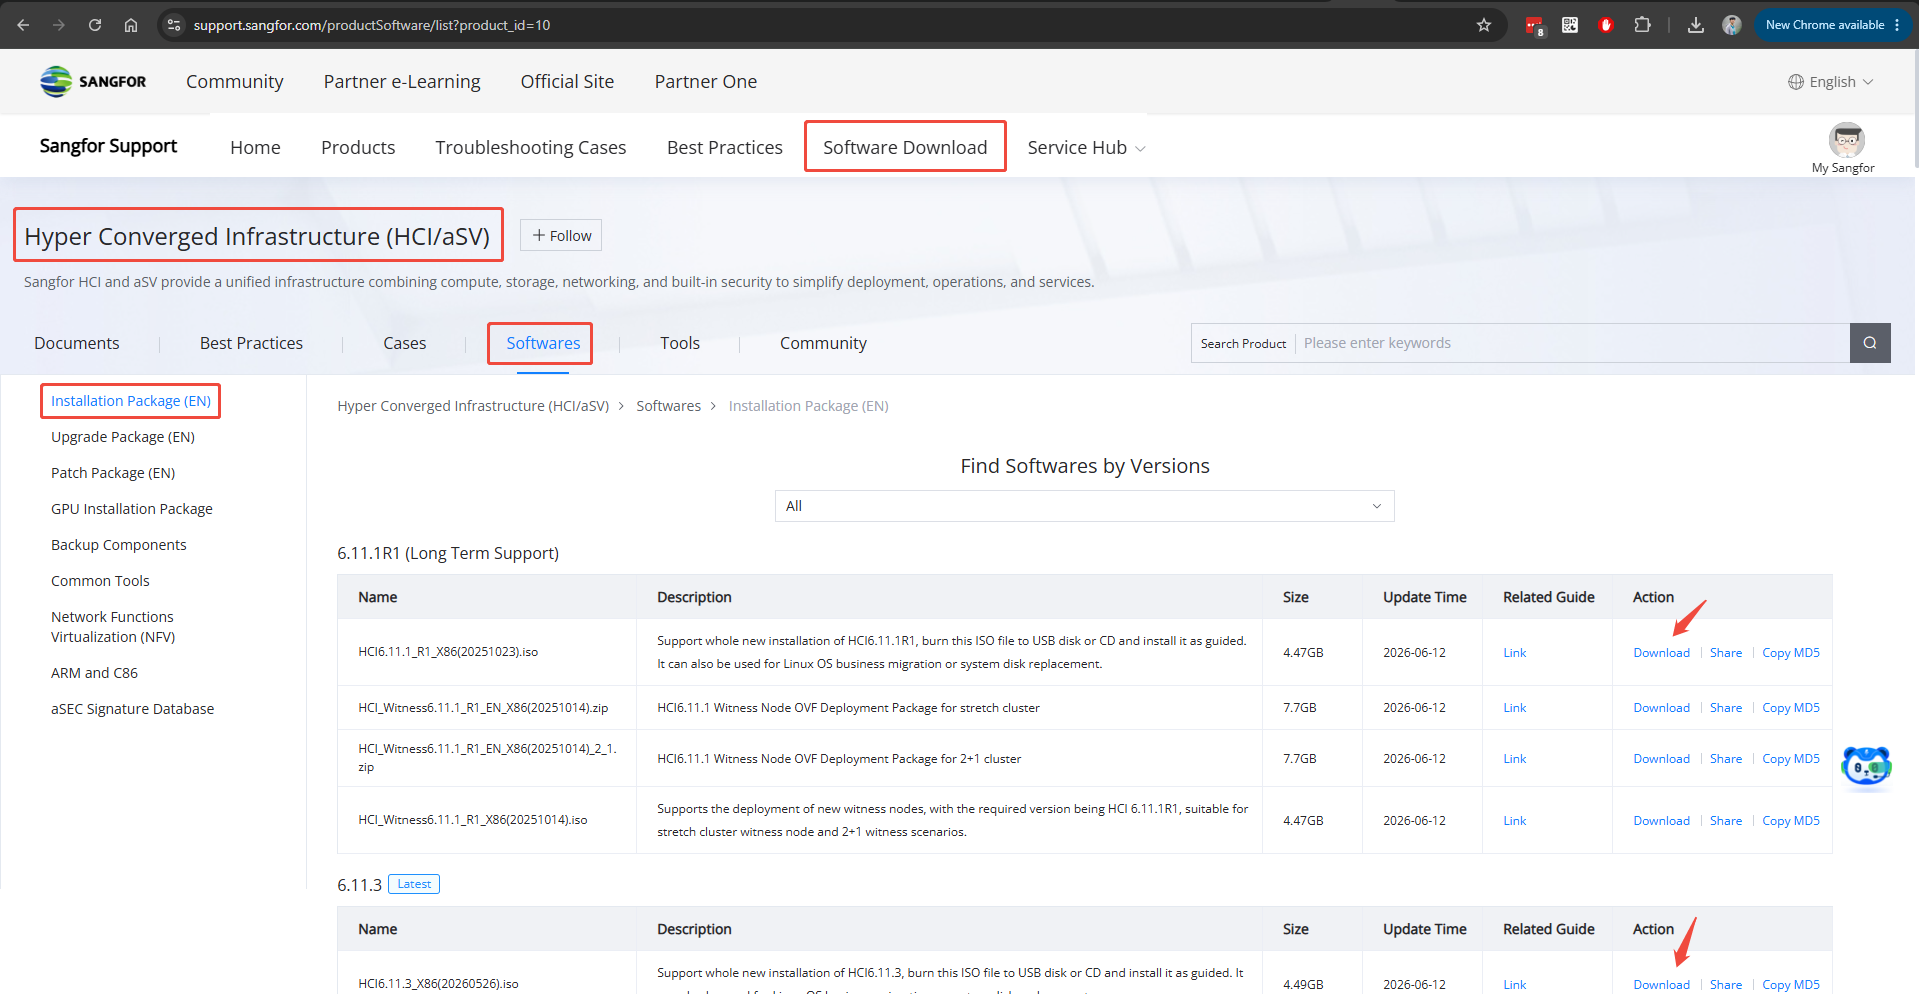Expand the Service Hub dropdown
Image resolution: width=1919 pixels, height=994 pixels.
(x=1087, y=147)
